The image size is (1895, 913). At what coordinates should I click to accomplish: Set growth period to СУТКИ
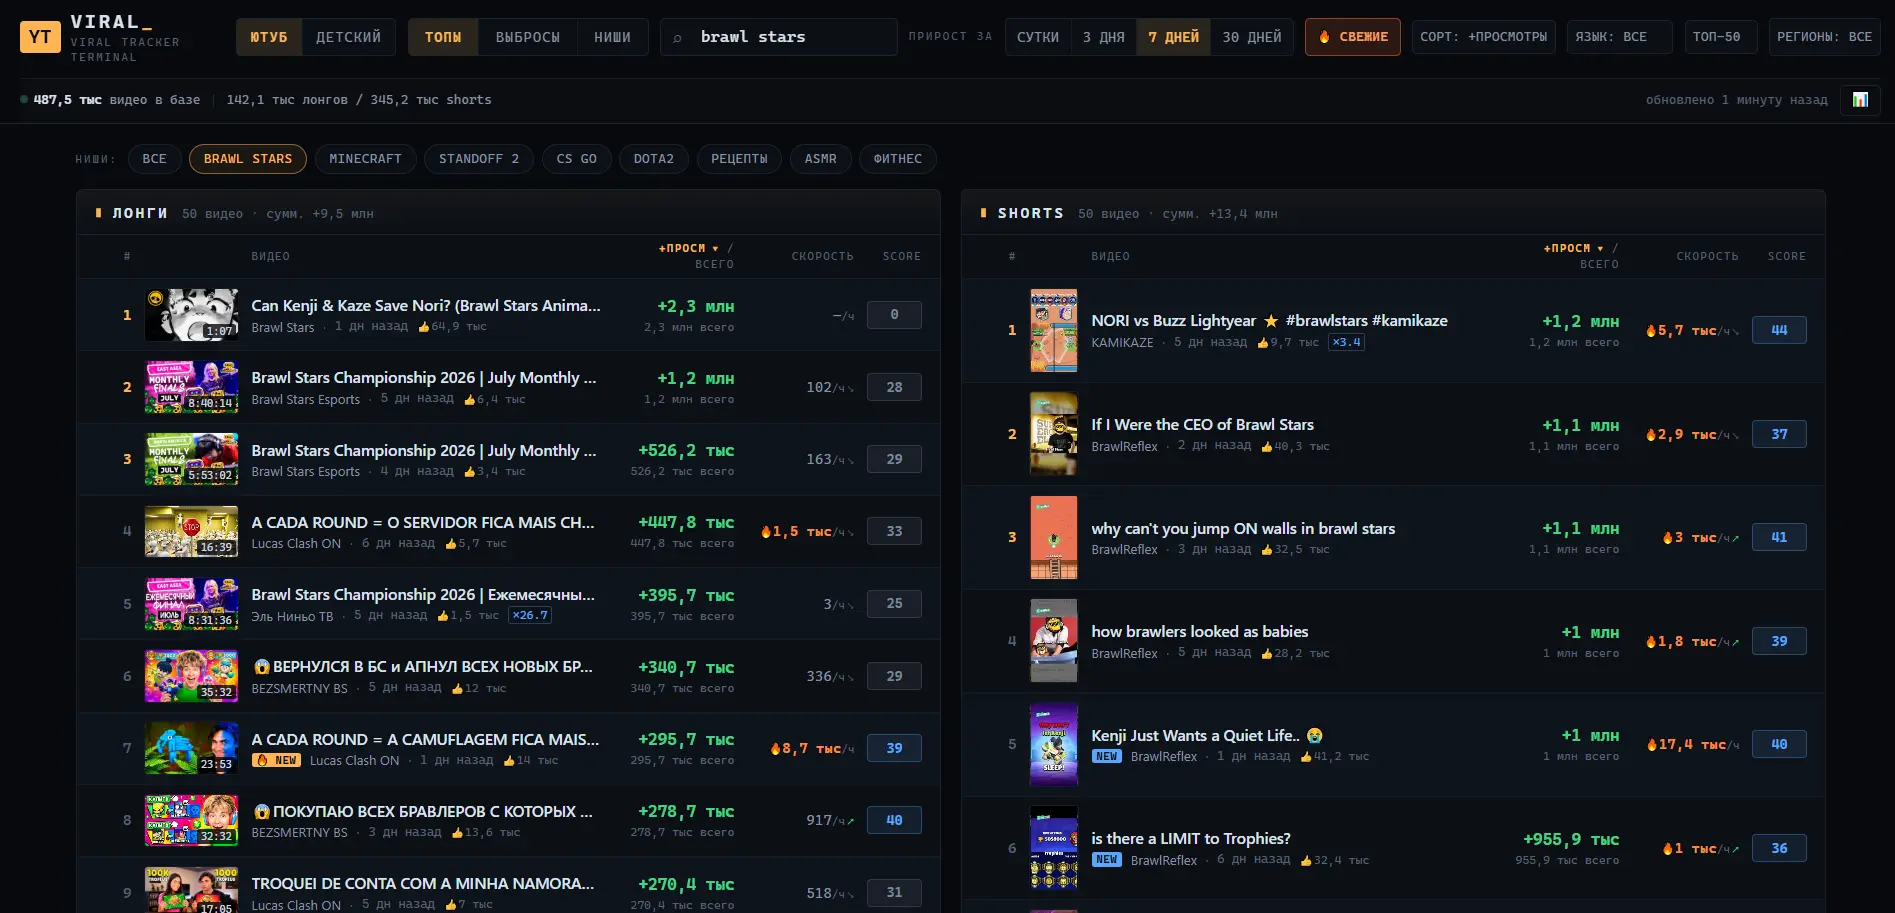tap(1038, 37)
